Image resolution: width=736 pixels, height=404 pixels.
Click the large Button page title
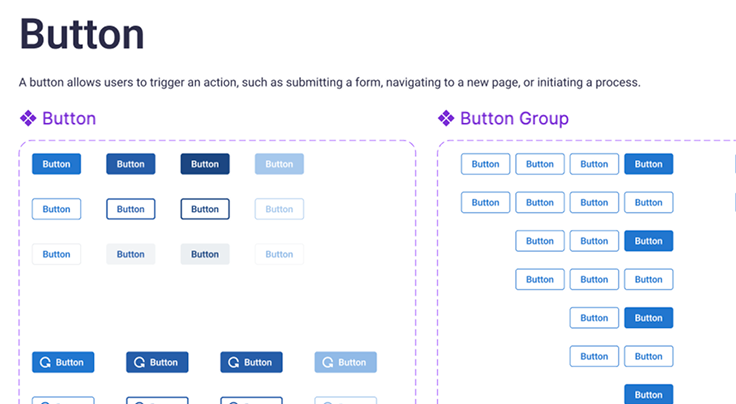tap(82, 34)
